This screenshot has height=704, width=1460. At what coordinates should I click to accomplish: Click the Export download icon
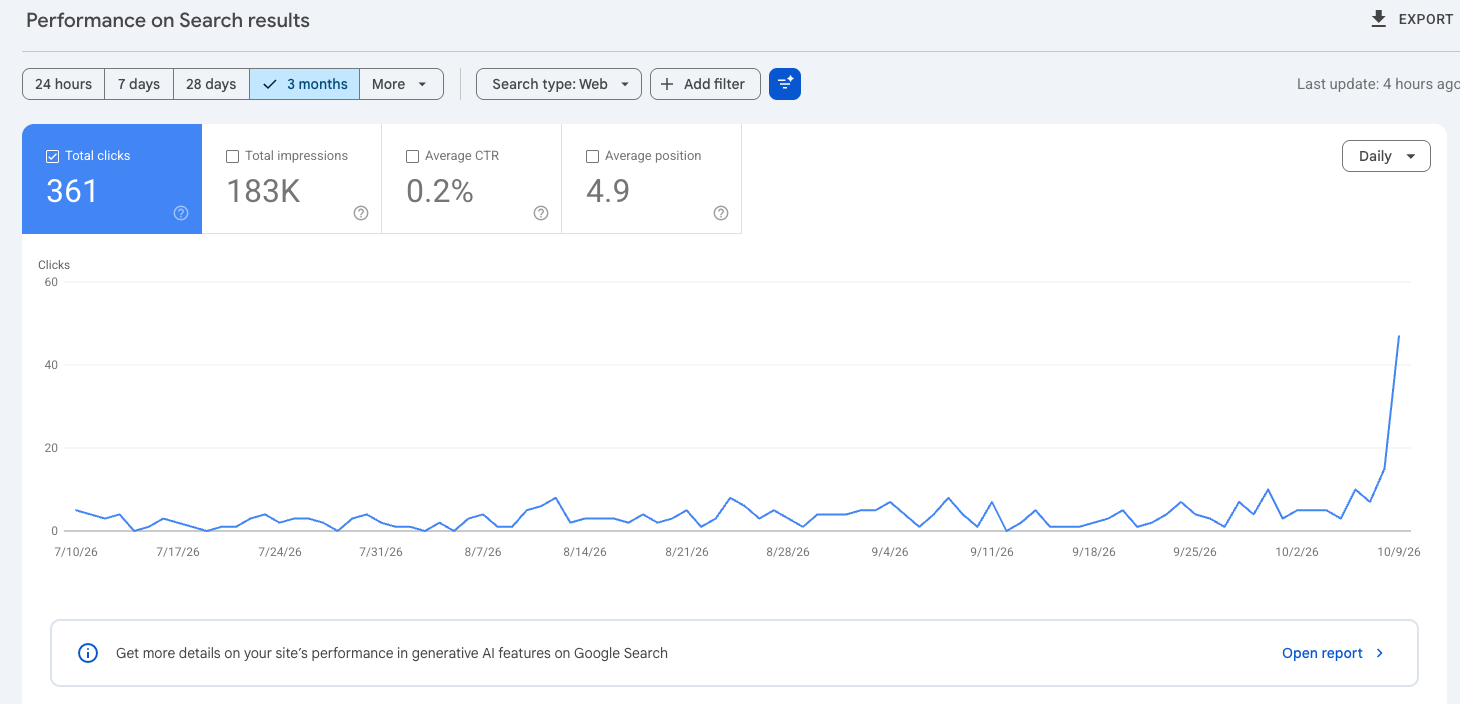pyautogui.click(x=1379, y=19)
